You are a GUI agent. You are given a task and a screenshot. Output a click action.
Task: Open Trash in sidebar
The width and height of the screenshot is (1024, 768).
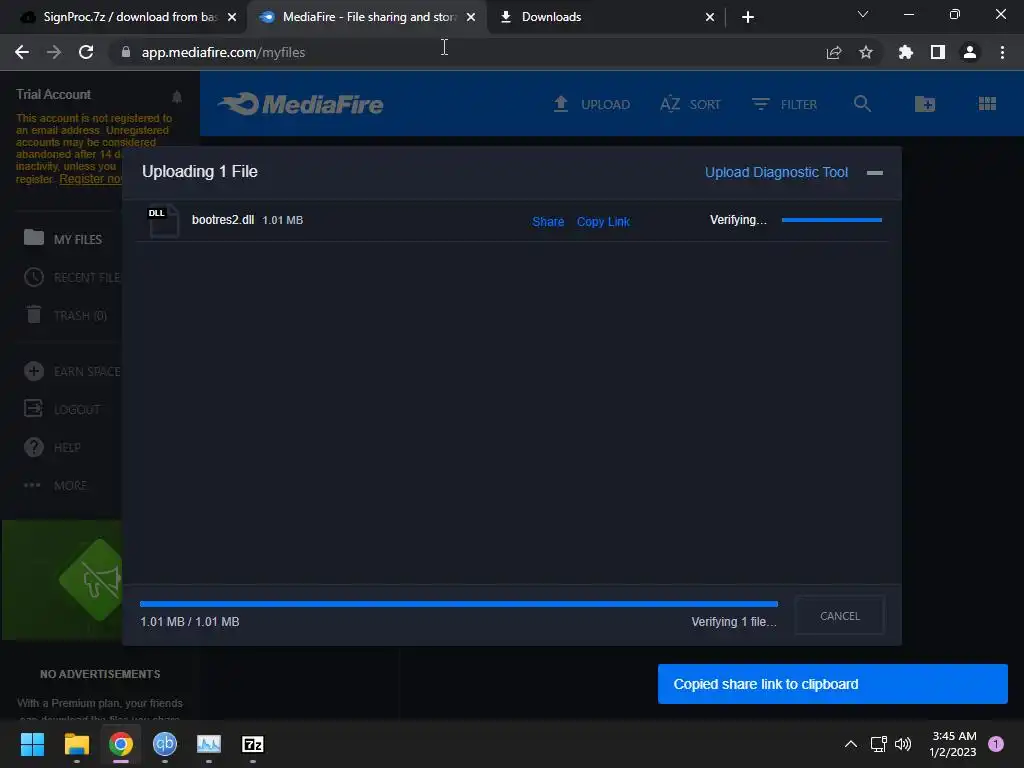click(x=65, y=315)
